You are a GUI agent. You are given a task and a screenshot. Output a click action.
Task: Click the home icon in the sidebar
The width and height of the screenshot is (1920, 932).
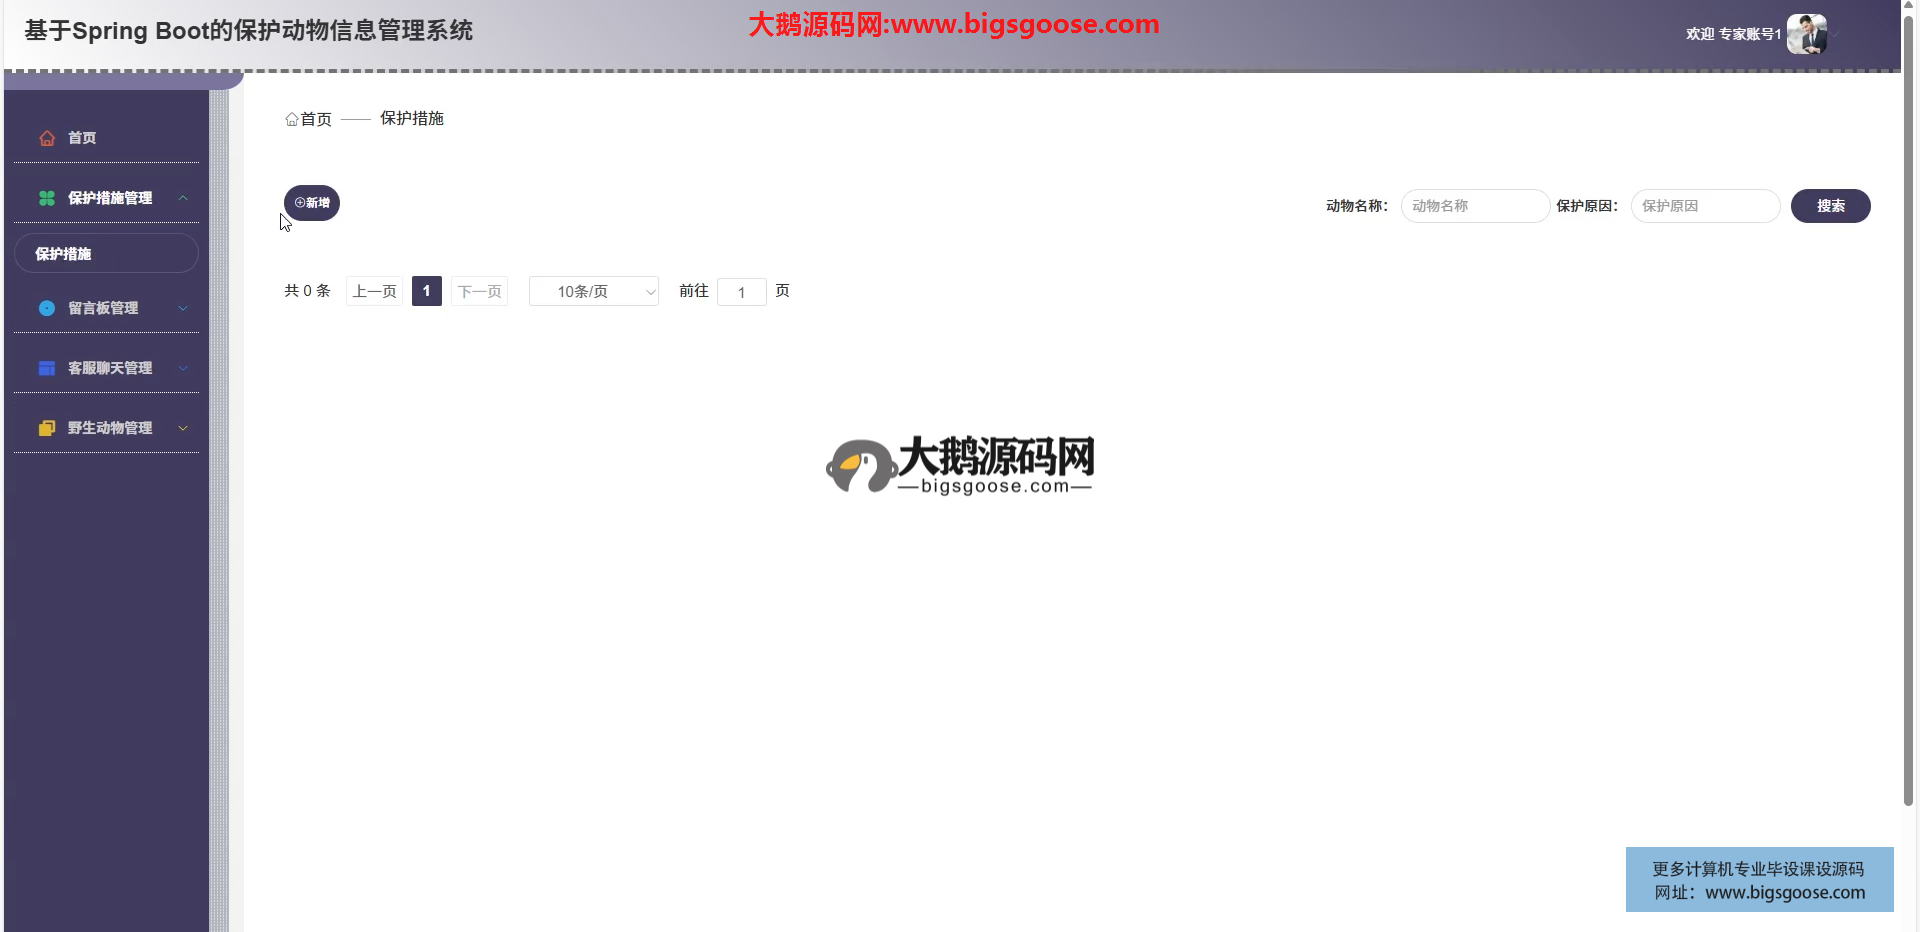[x=47, y=138]
